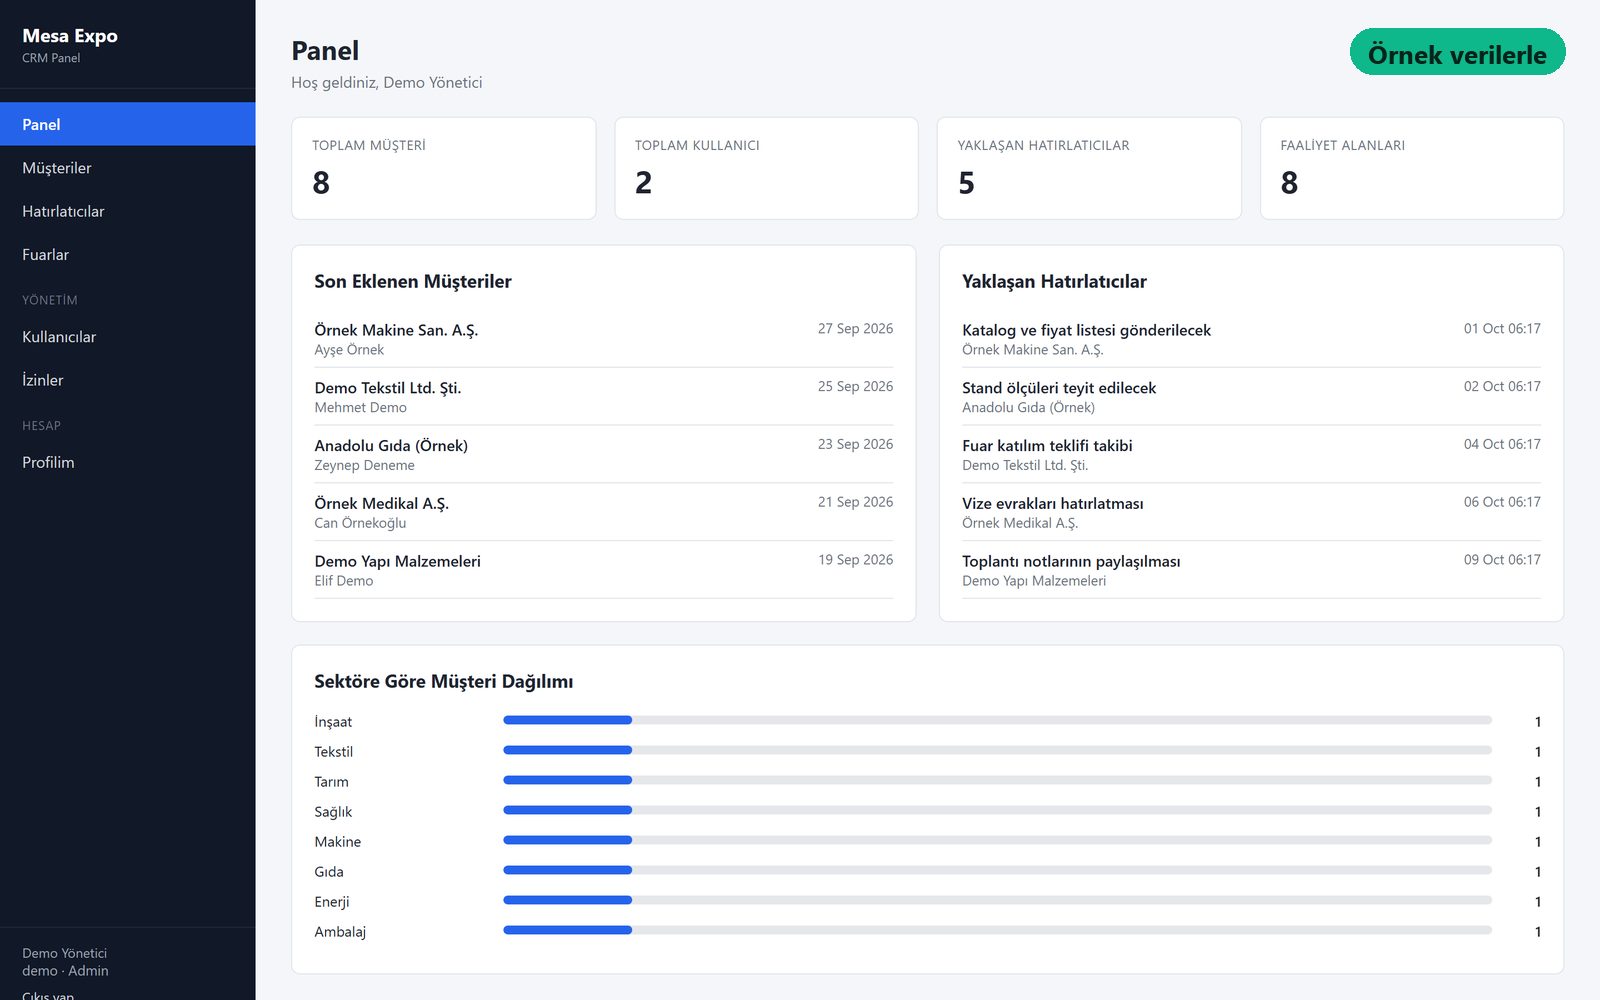Select customer Örnek Makine San. A.Ş.
Viewport: 1600px width, 1000px height.
(396, 330)
